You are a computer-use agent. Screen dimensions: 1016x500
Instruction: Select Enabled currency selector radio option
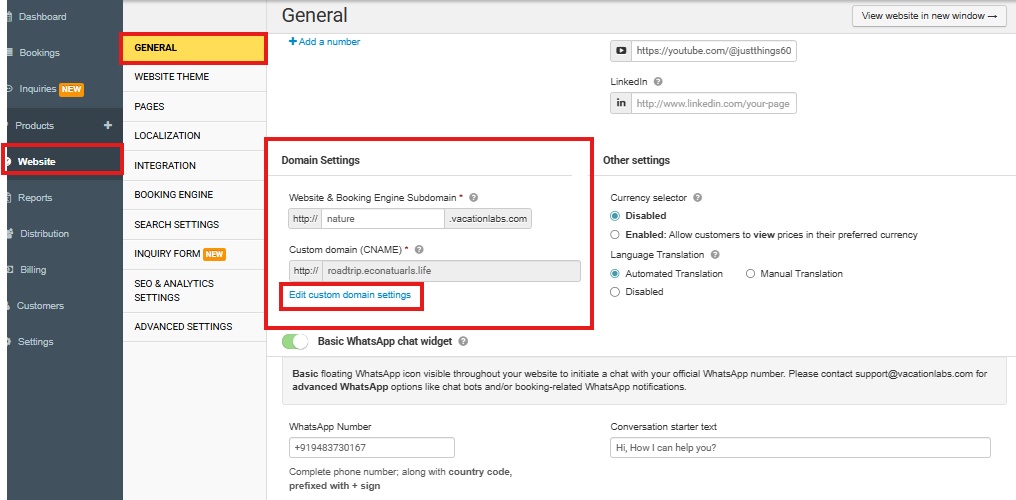click(x=615, y=235)
